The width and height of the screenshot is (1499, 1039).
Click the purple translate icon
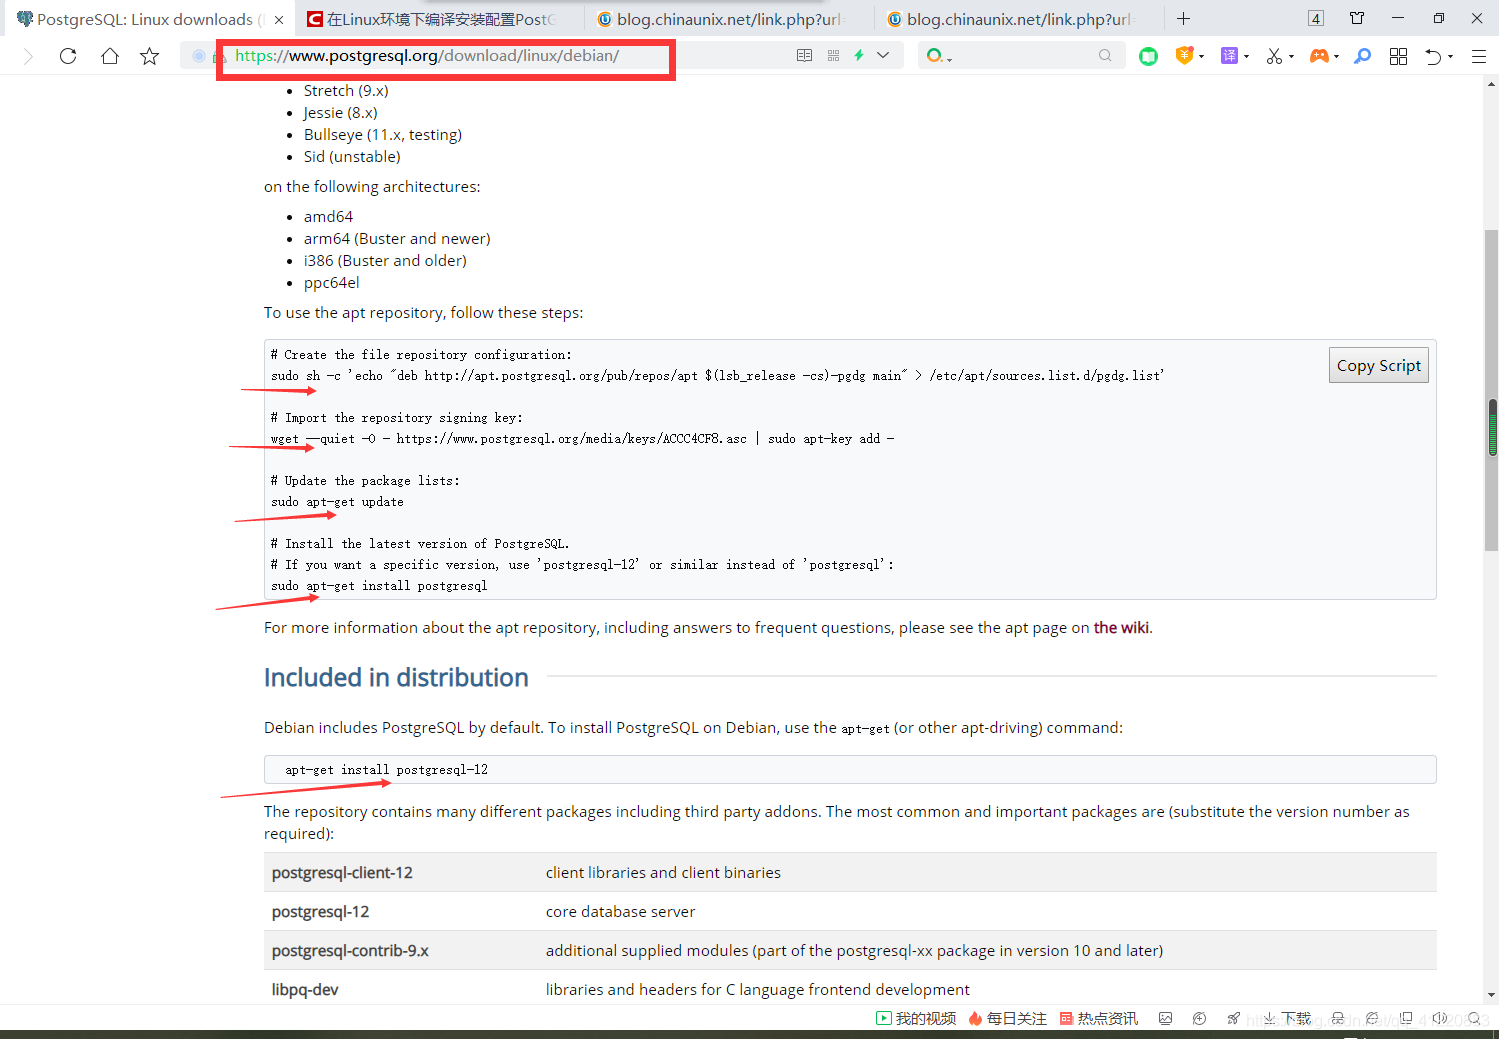pos(1230,56)
